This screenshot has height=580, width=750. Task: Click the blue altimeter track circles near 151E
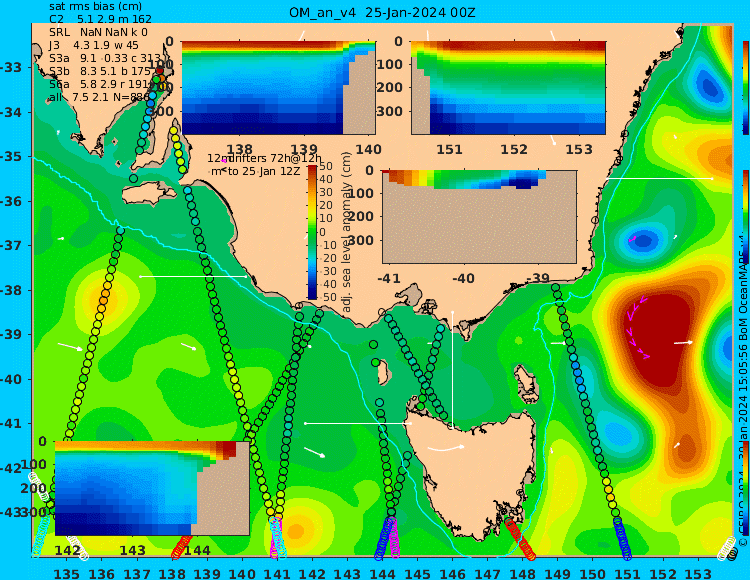coord(622,538)
